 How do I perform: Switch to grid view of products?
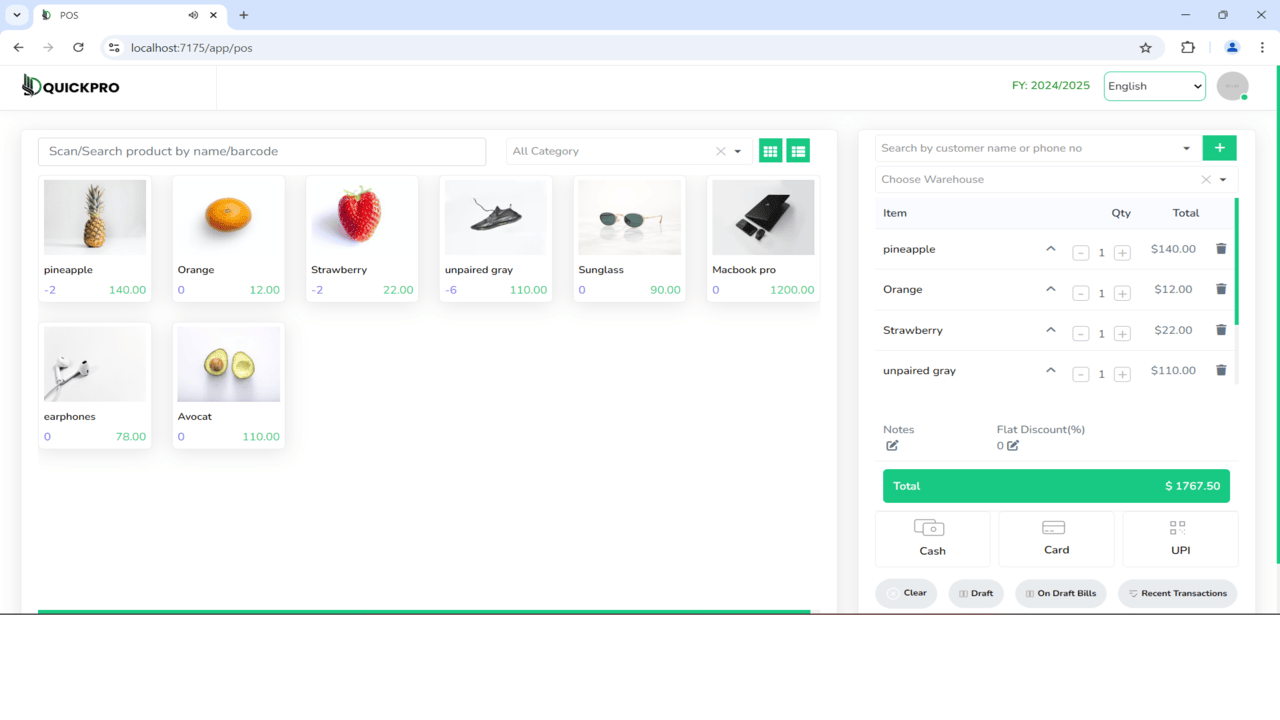pos(770,149)
